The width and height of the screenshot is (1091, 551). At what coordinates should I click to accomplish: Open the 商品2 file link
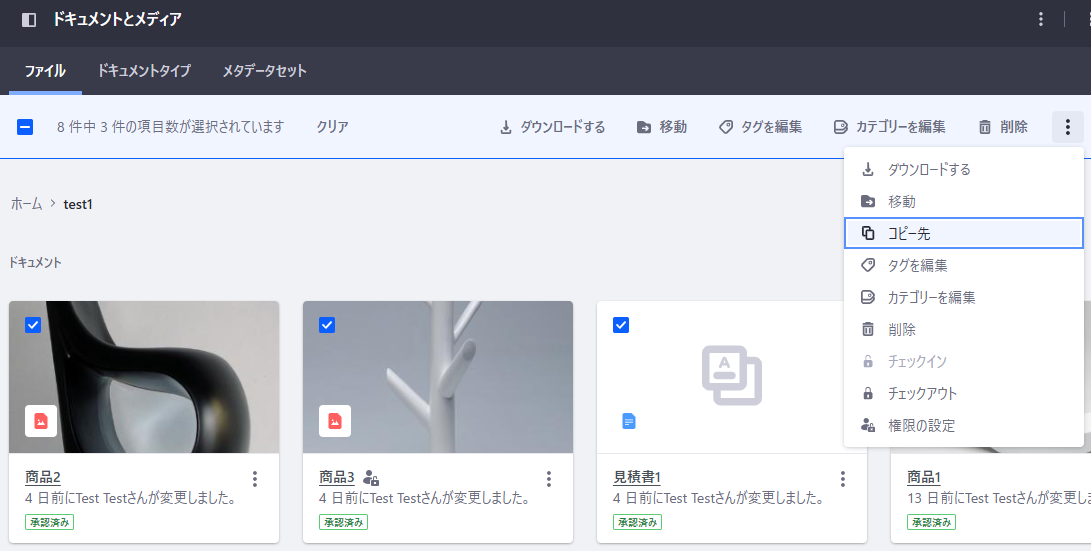tap(43, 477)
